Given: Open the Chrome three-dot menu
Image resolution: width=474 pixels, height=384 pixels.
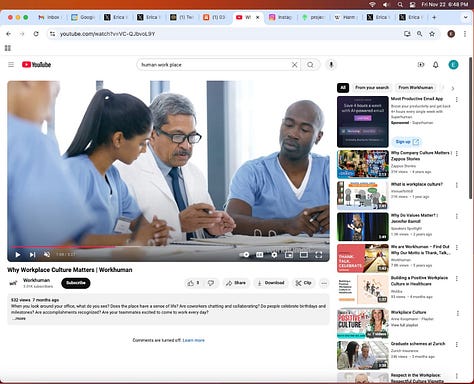Looking at the screenshot, I should [x=465, y=34].
